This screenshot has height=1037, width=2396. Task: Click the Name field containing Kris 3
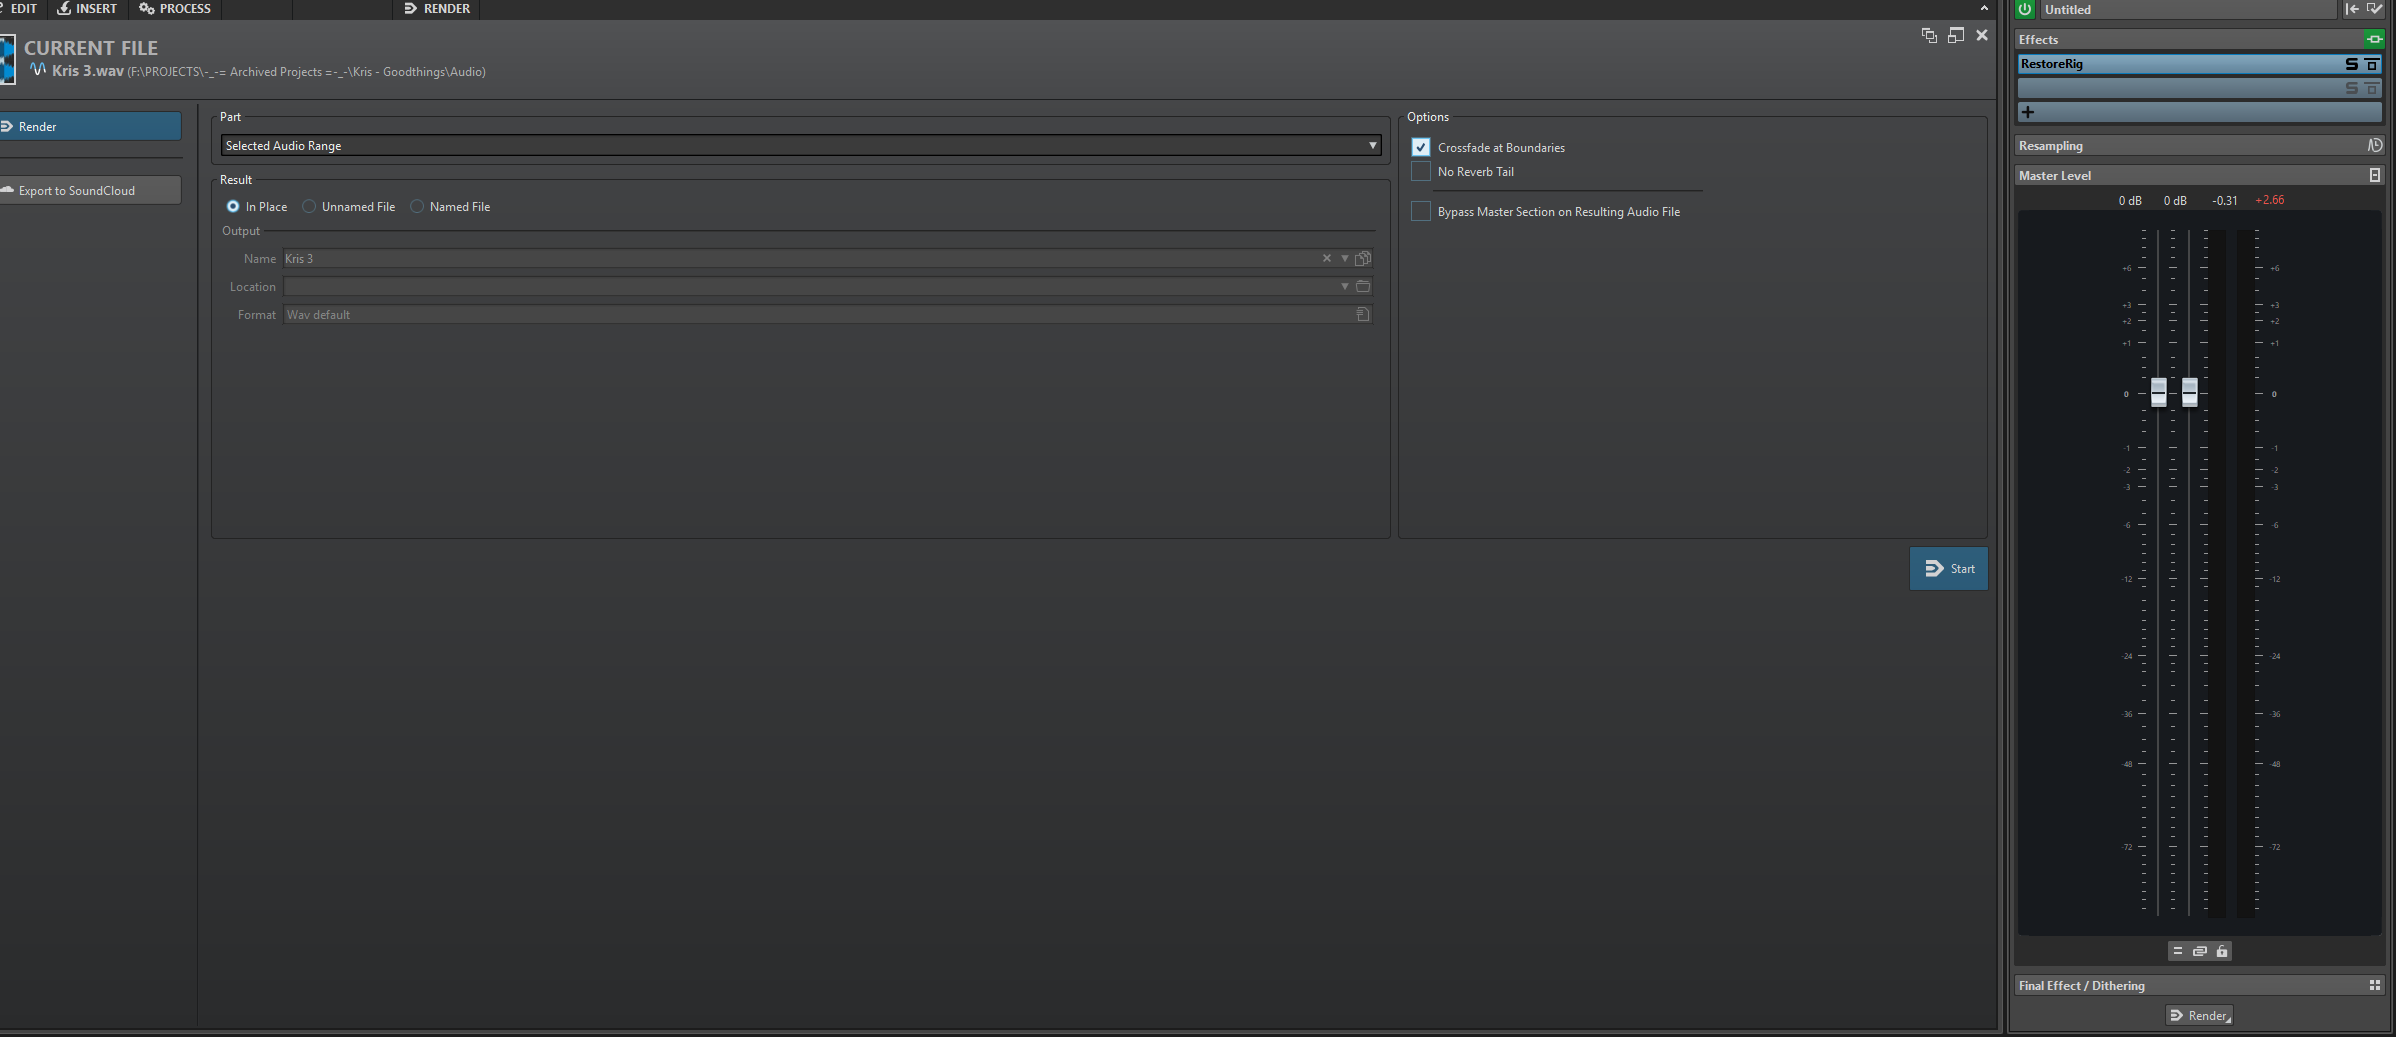[800, 258]
